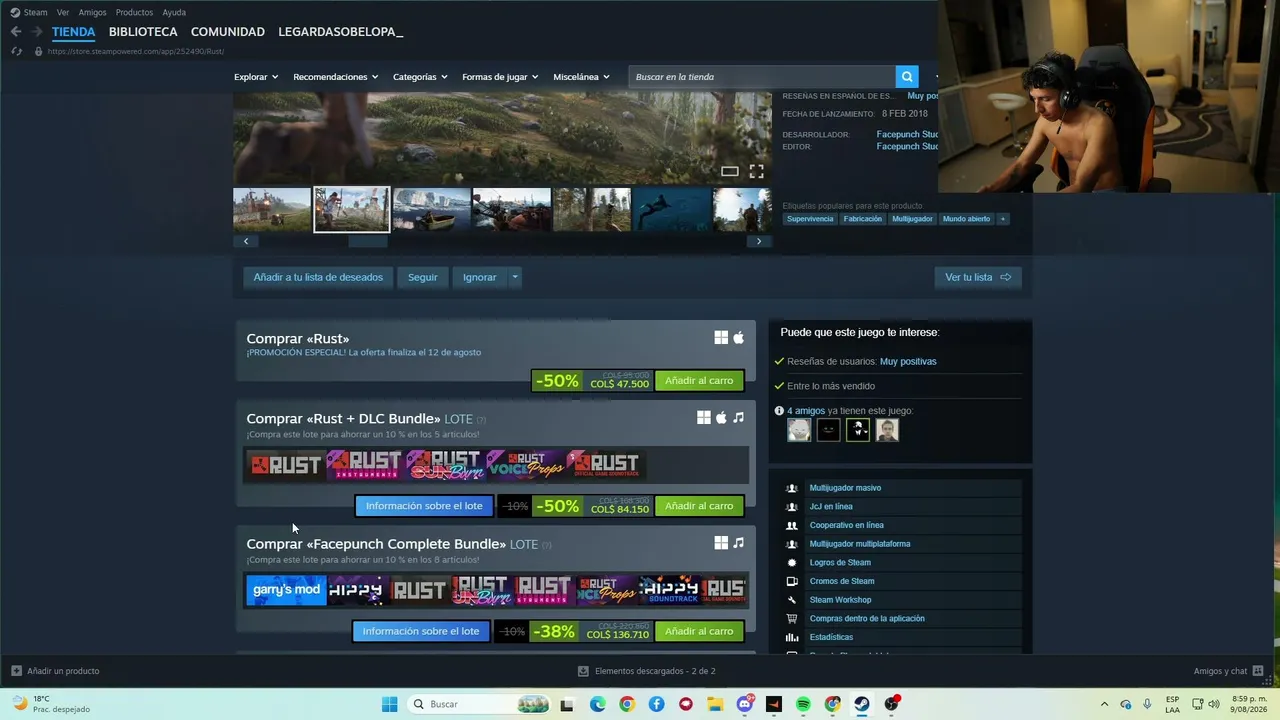Click the JcJ en línea feature icon
Viewport: 1280px width, 720px height.
point(792,507)
